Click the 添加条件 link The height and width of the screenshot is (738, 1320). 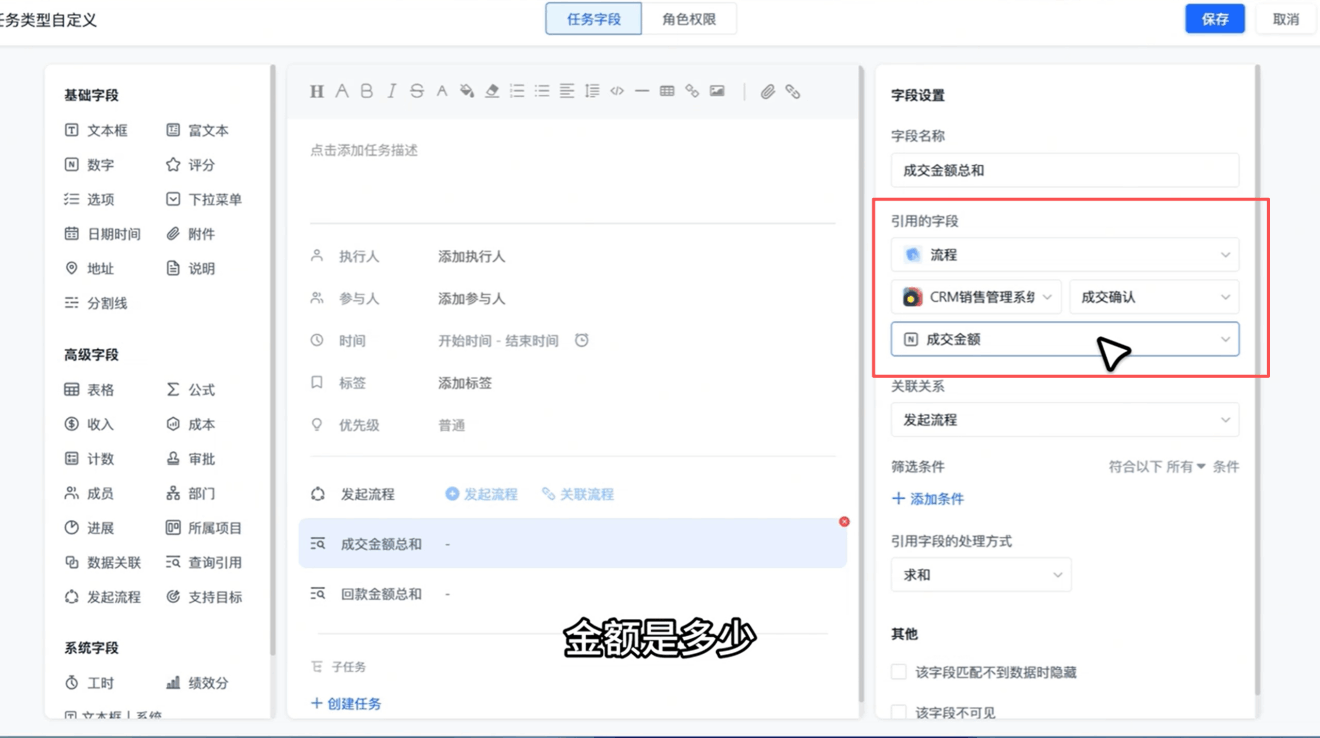point(928,499)
